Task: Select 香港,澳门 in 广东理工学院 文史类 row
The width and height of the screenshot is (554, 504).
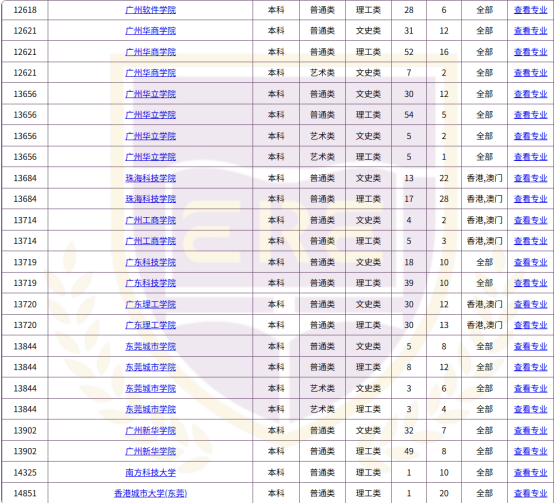Action: 484,304
